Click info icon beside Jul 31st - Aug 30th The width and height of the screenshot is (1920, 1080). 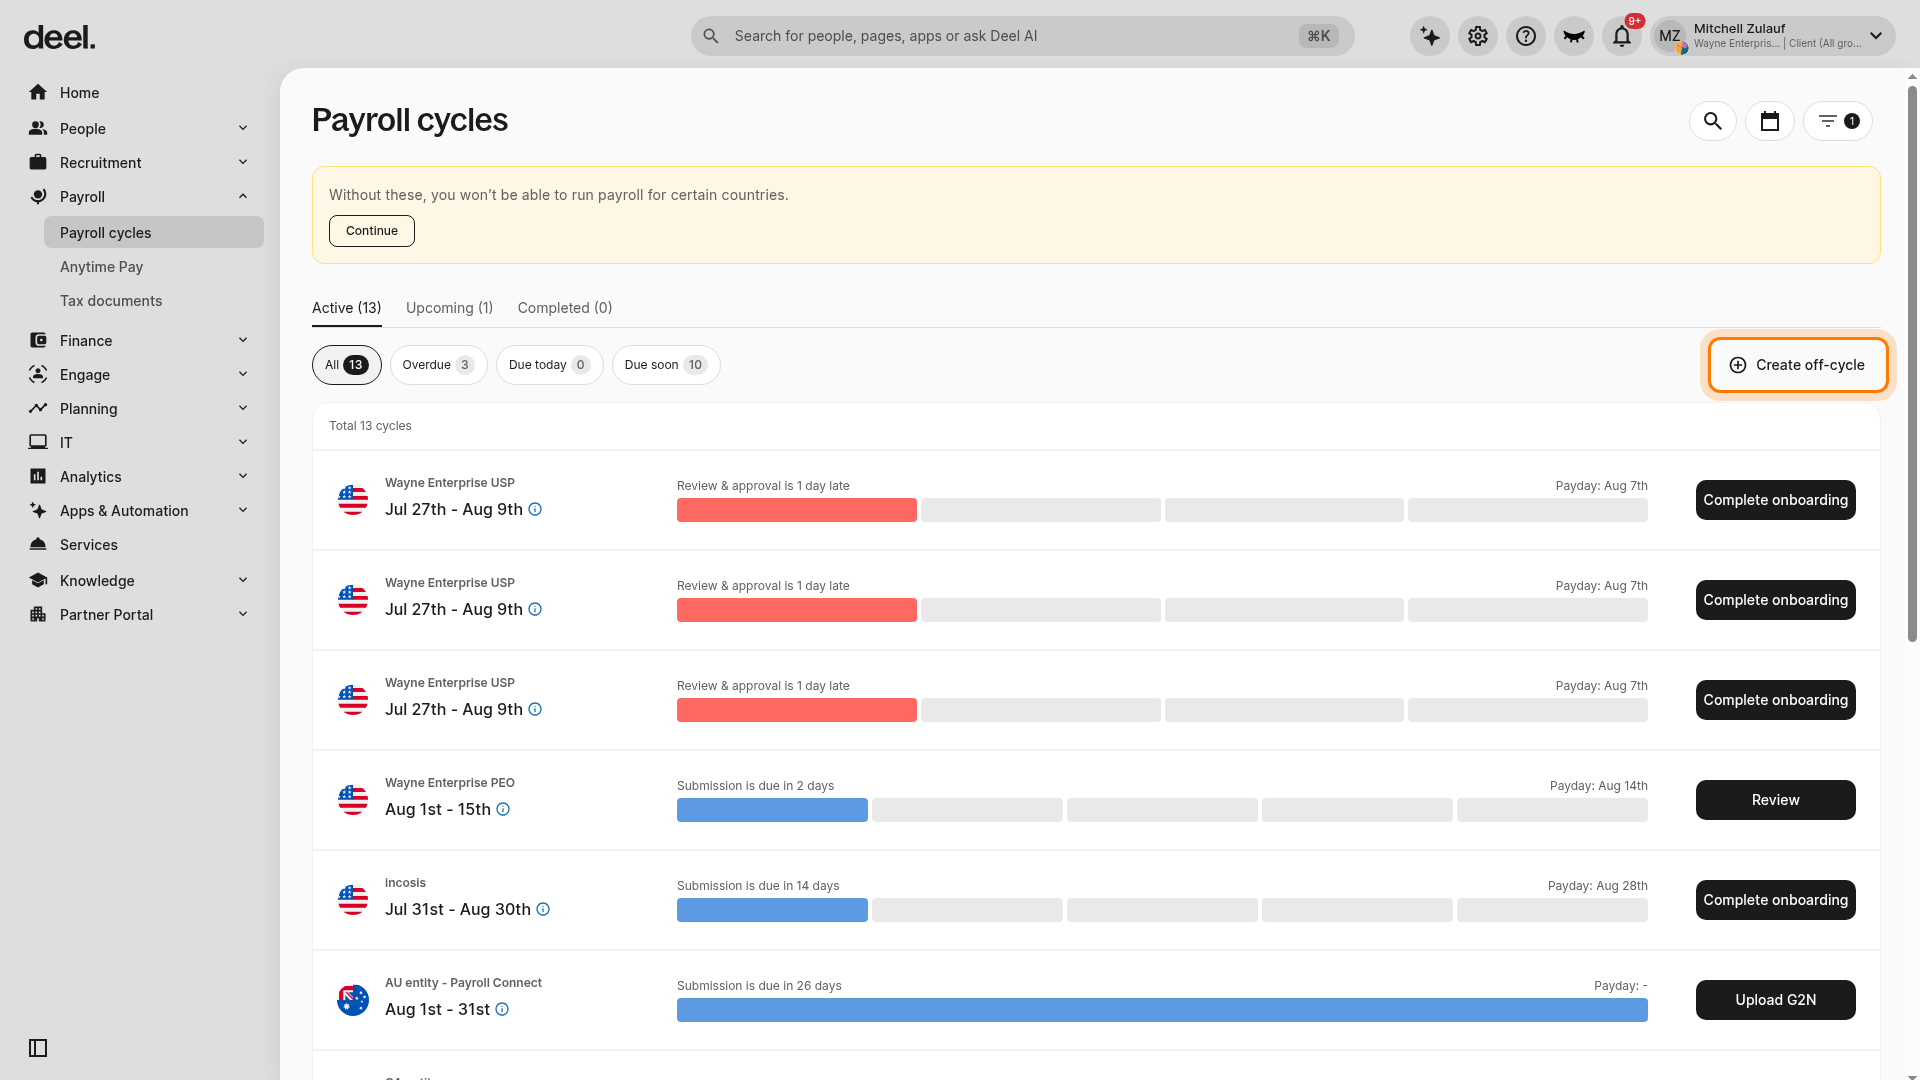point(543,909)
